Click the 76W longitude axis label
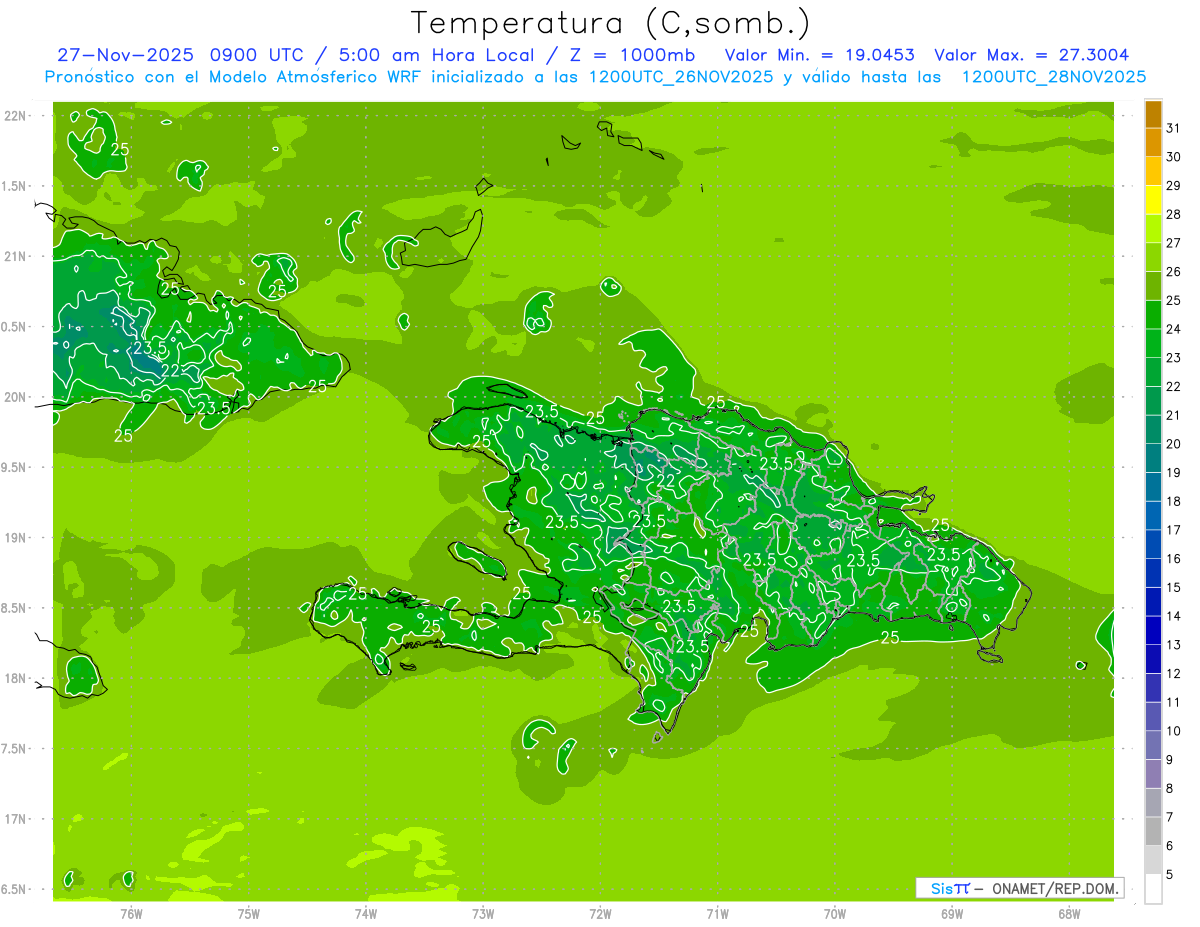This screenshot has height=927, width=1200. [x=131, y=913]
